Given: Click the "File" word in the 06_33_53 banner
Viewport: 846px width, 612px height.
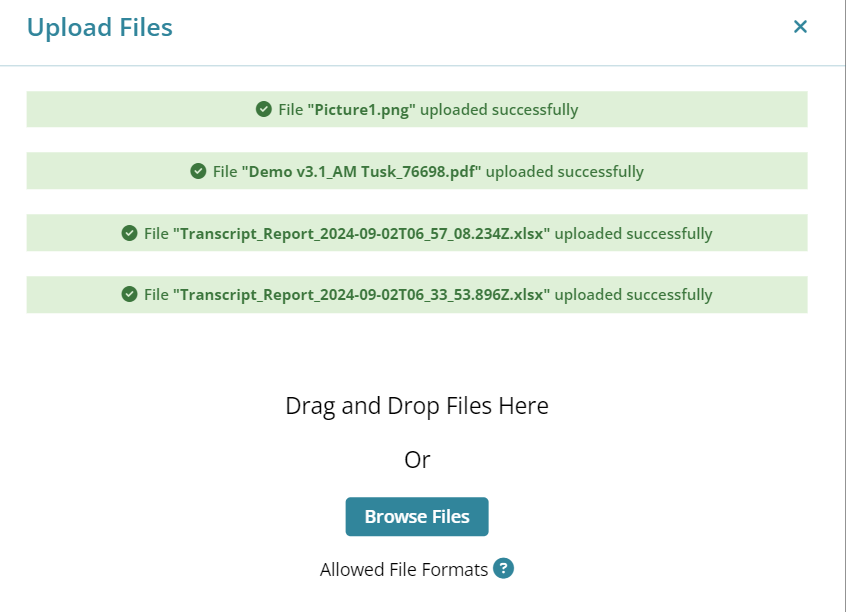Looking at the screenshot, I should [156, 295].
